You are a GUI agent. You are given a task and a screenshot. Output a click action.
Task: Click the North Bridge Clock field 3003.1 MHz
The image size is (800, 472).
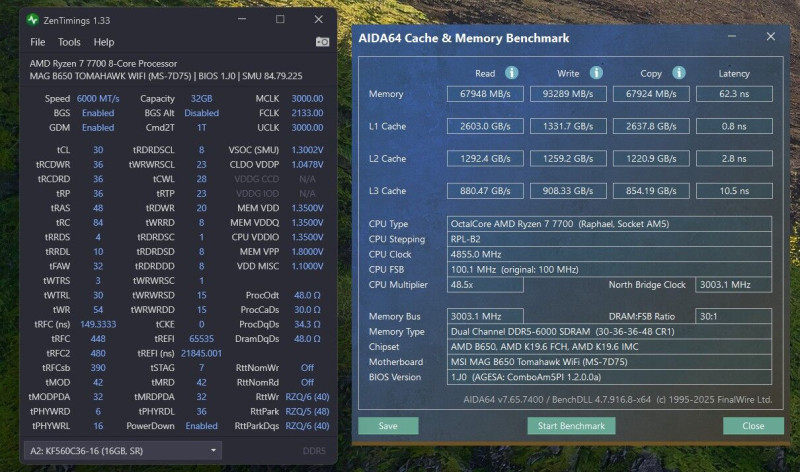tap(734, 285)
